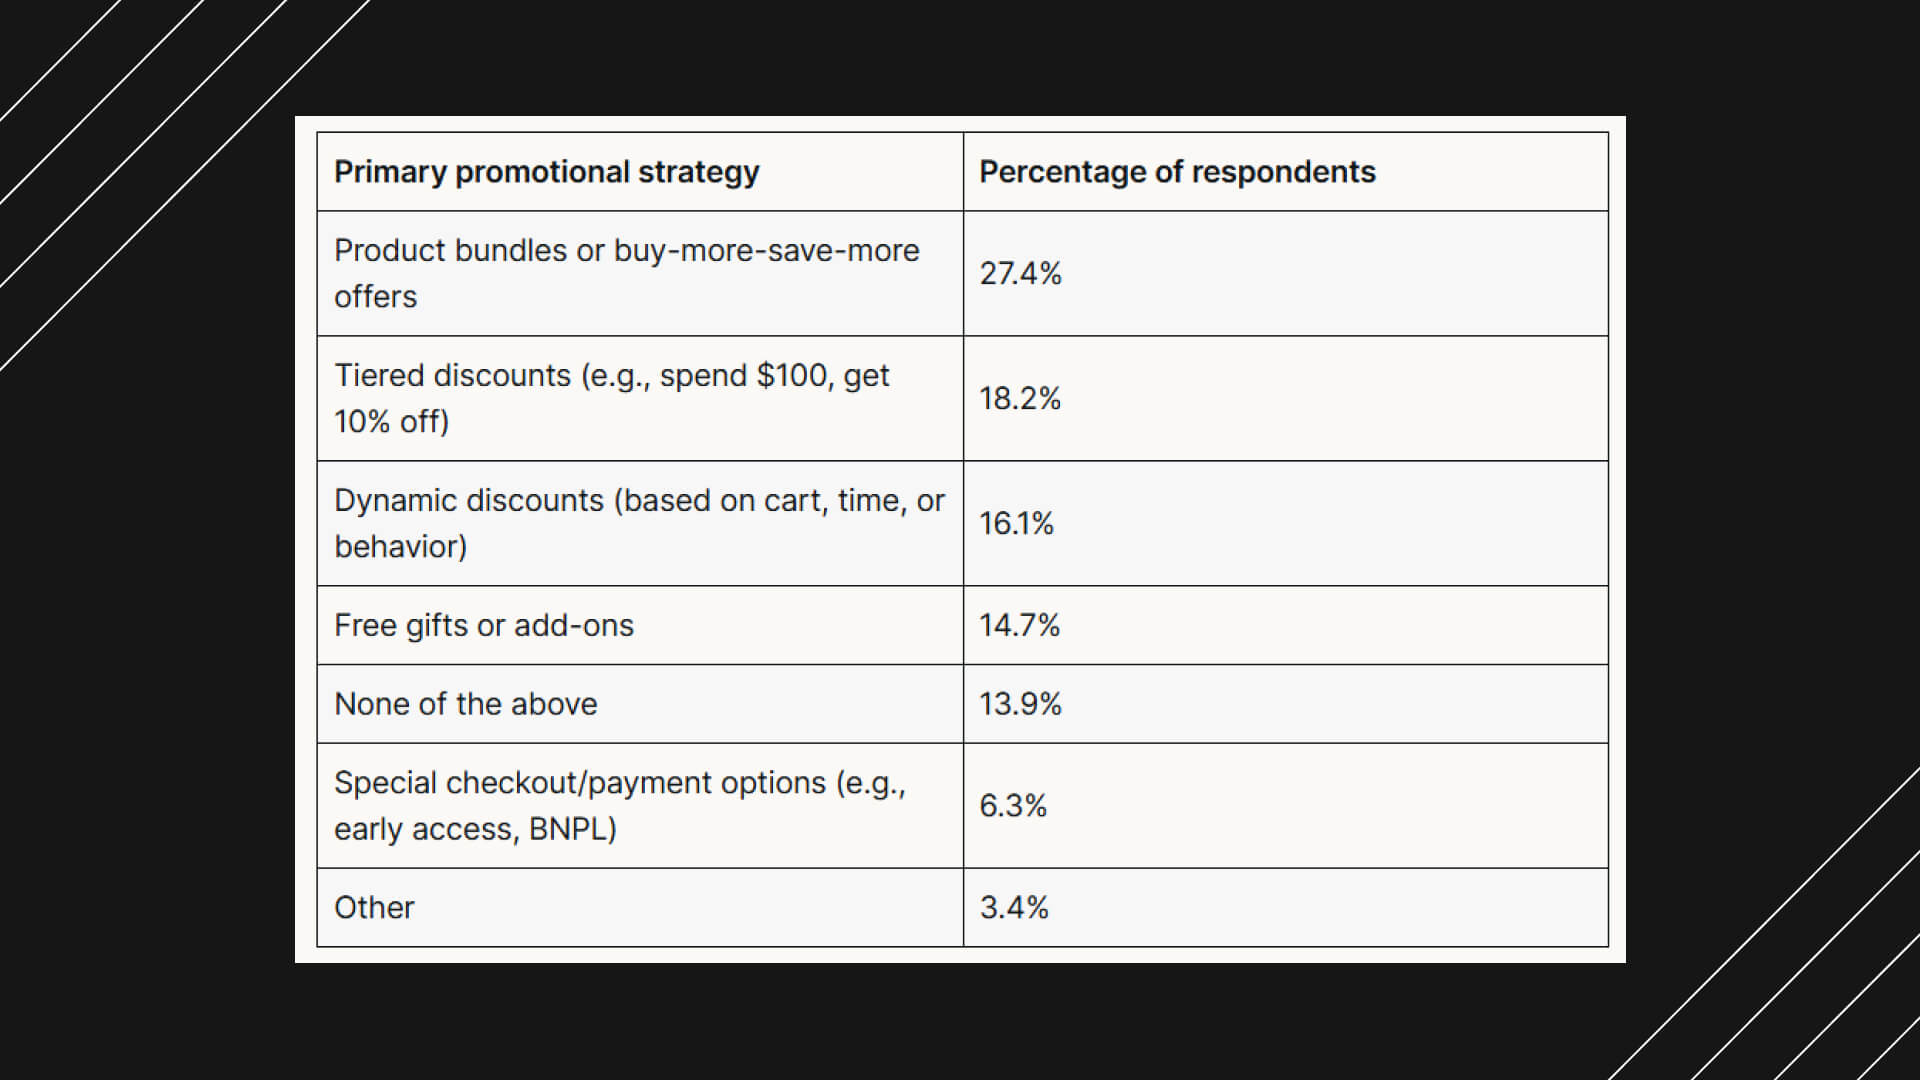Click the "Percentage of respondents" column header

click(x=1176, y=172)
